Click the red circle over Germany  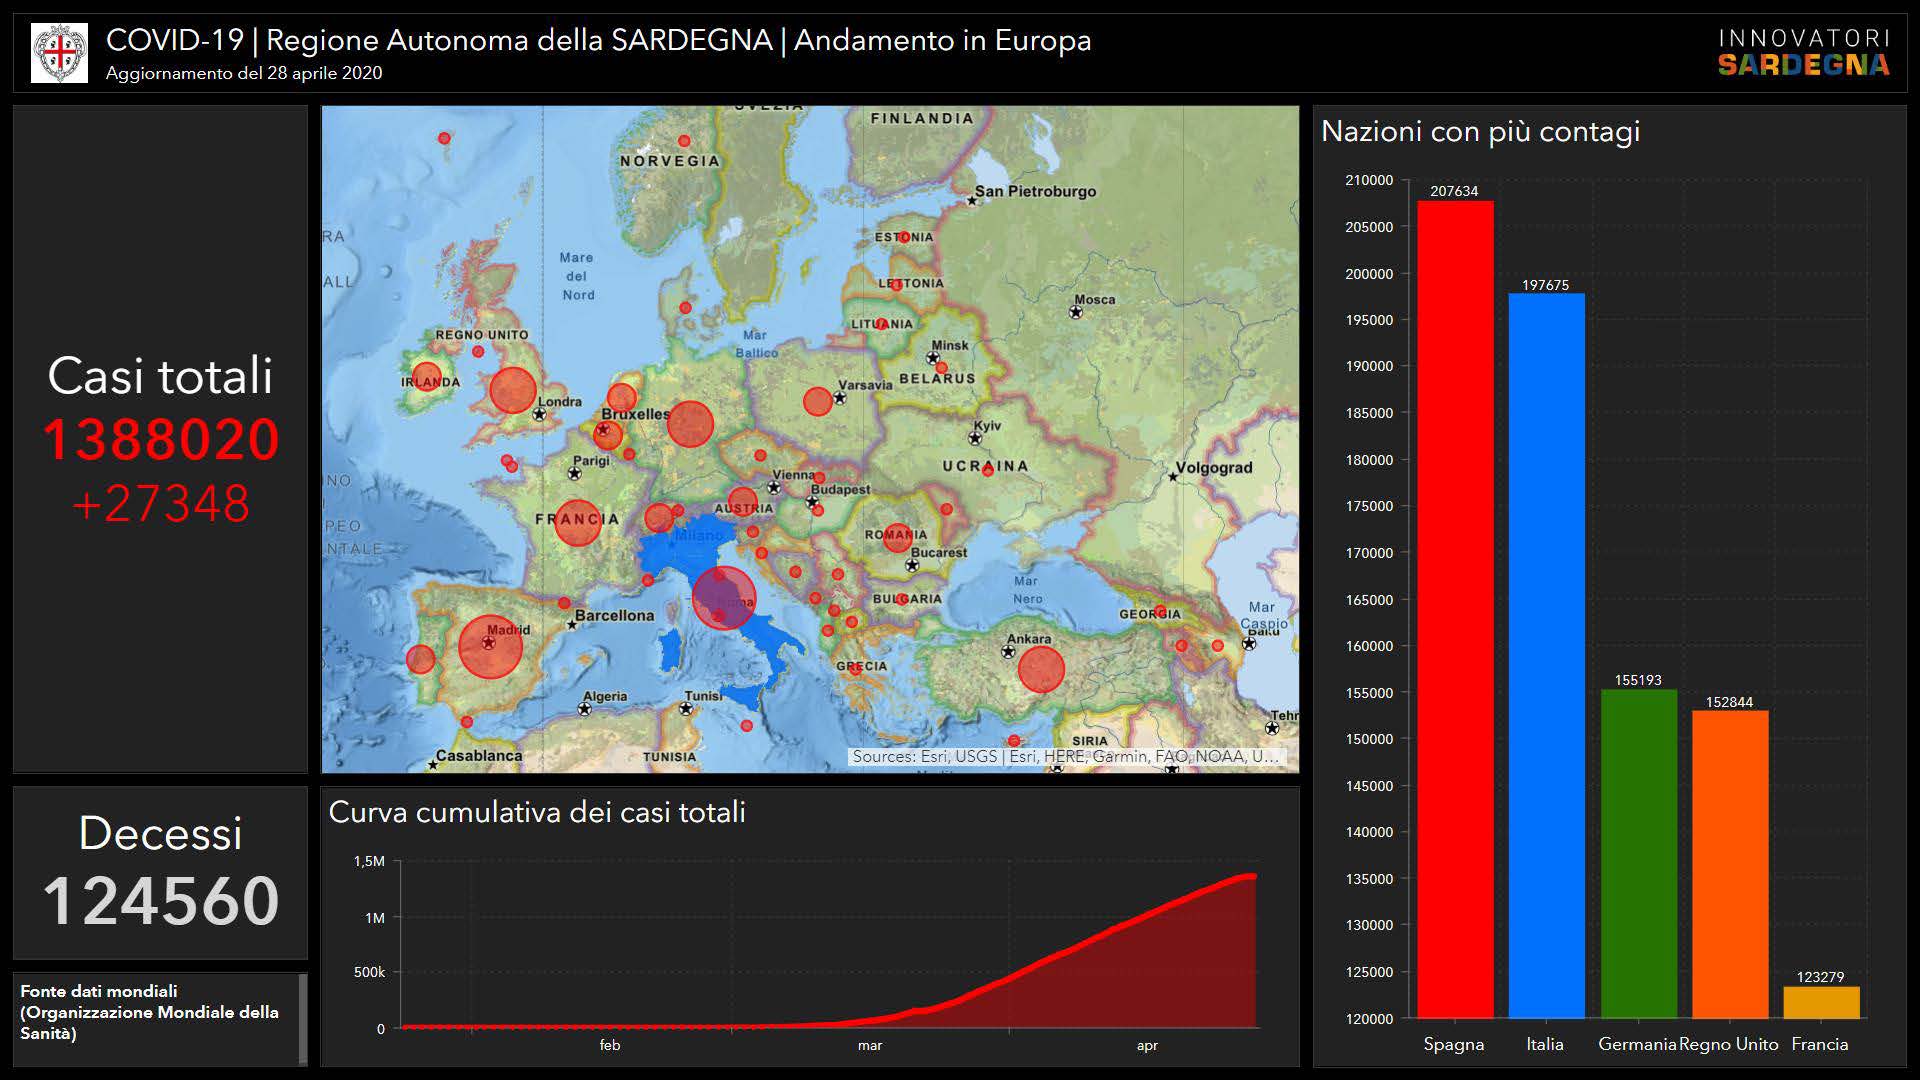[x=689, y=424]
